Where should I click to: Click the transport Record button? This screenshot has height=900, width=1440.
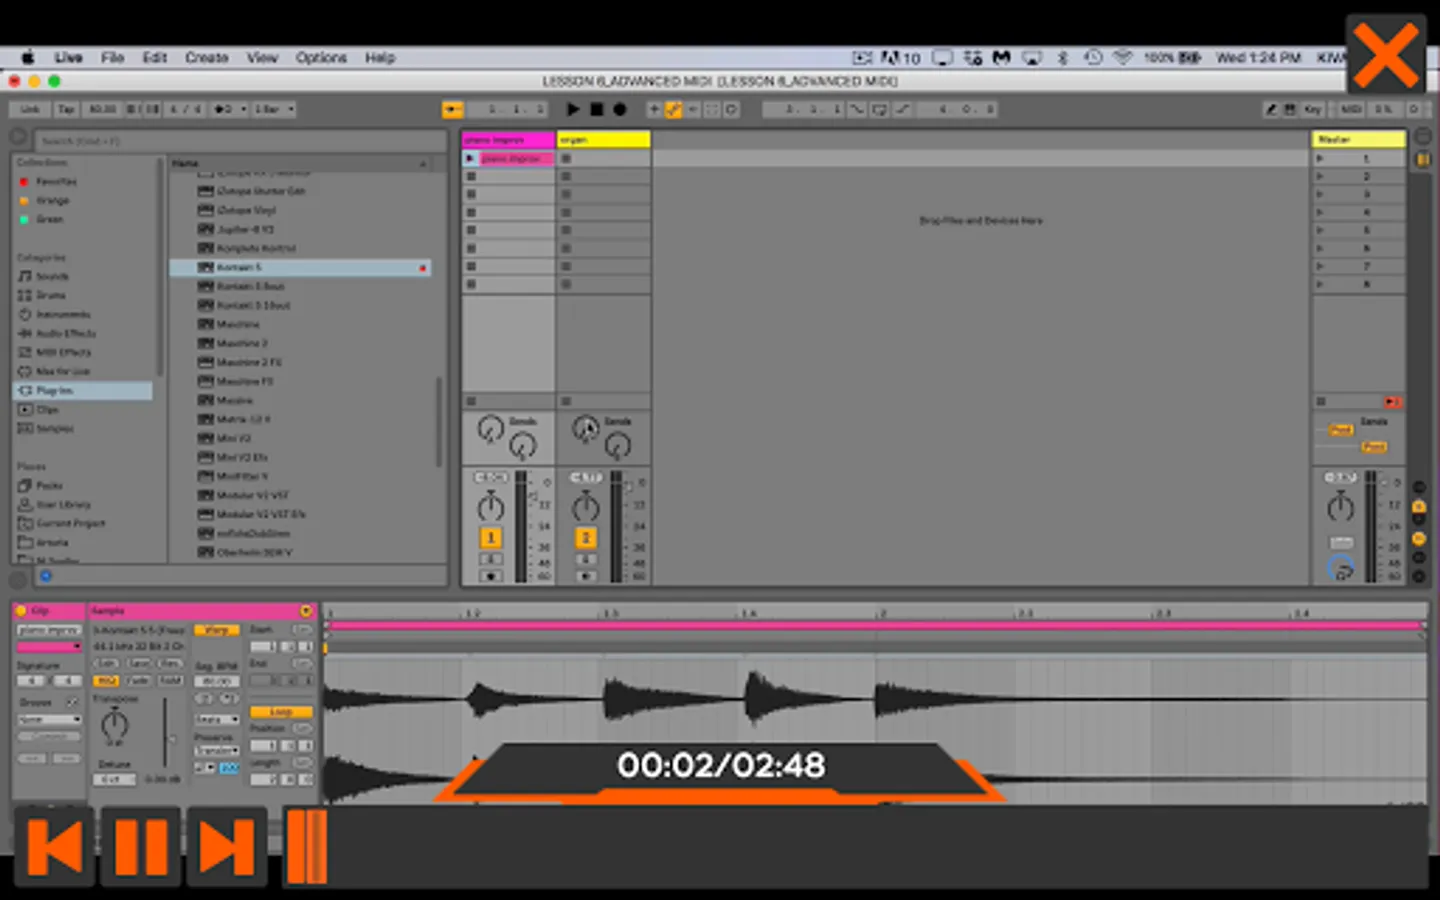click(x=619, y=109)
